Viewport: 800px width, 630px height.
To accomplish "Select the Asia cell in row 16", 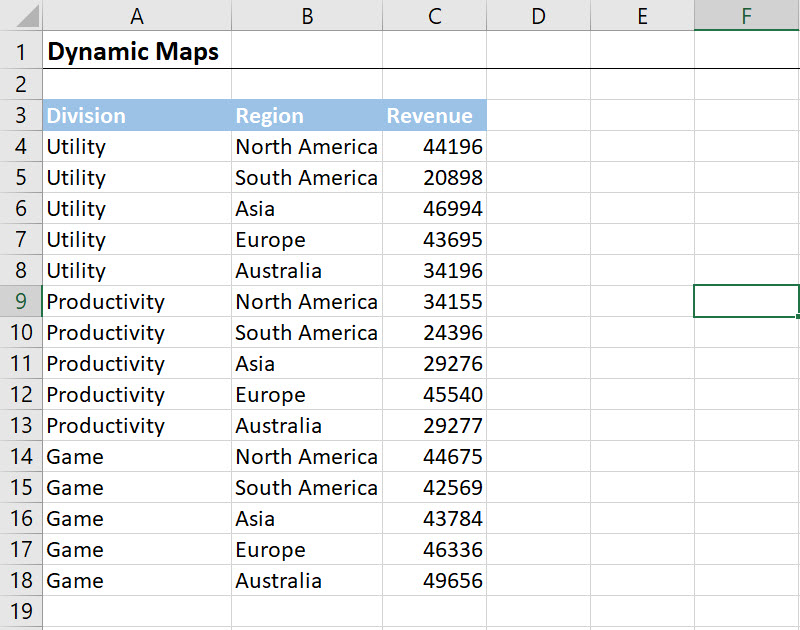I will tap(255, 519).
